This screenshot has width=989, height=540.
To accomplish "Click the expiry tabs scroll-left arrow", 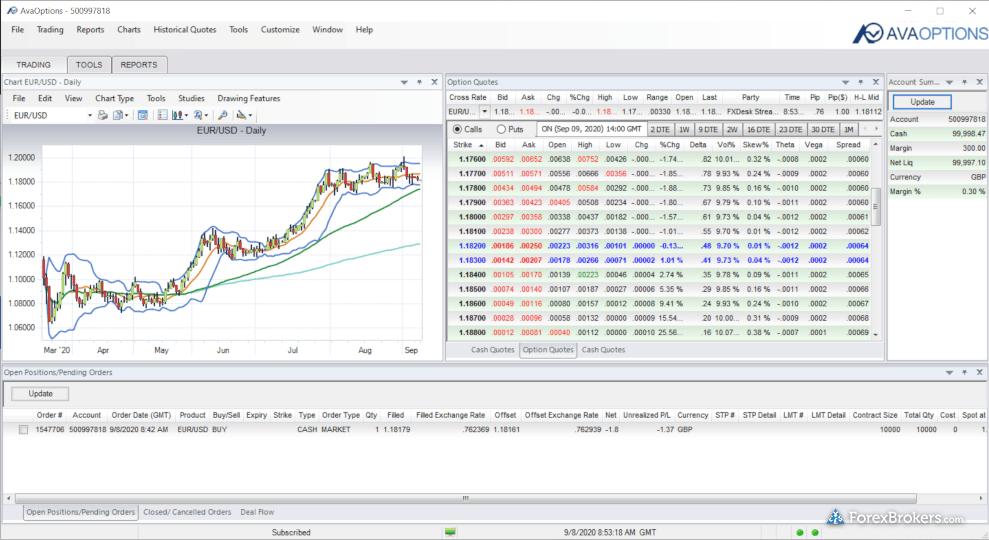I will (x=865, y=129).
